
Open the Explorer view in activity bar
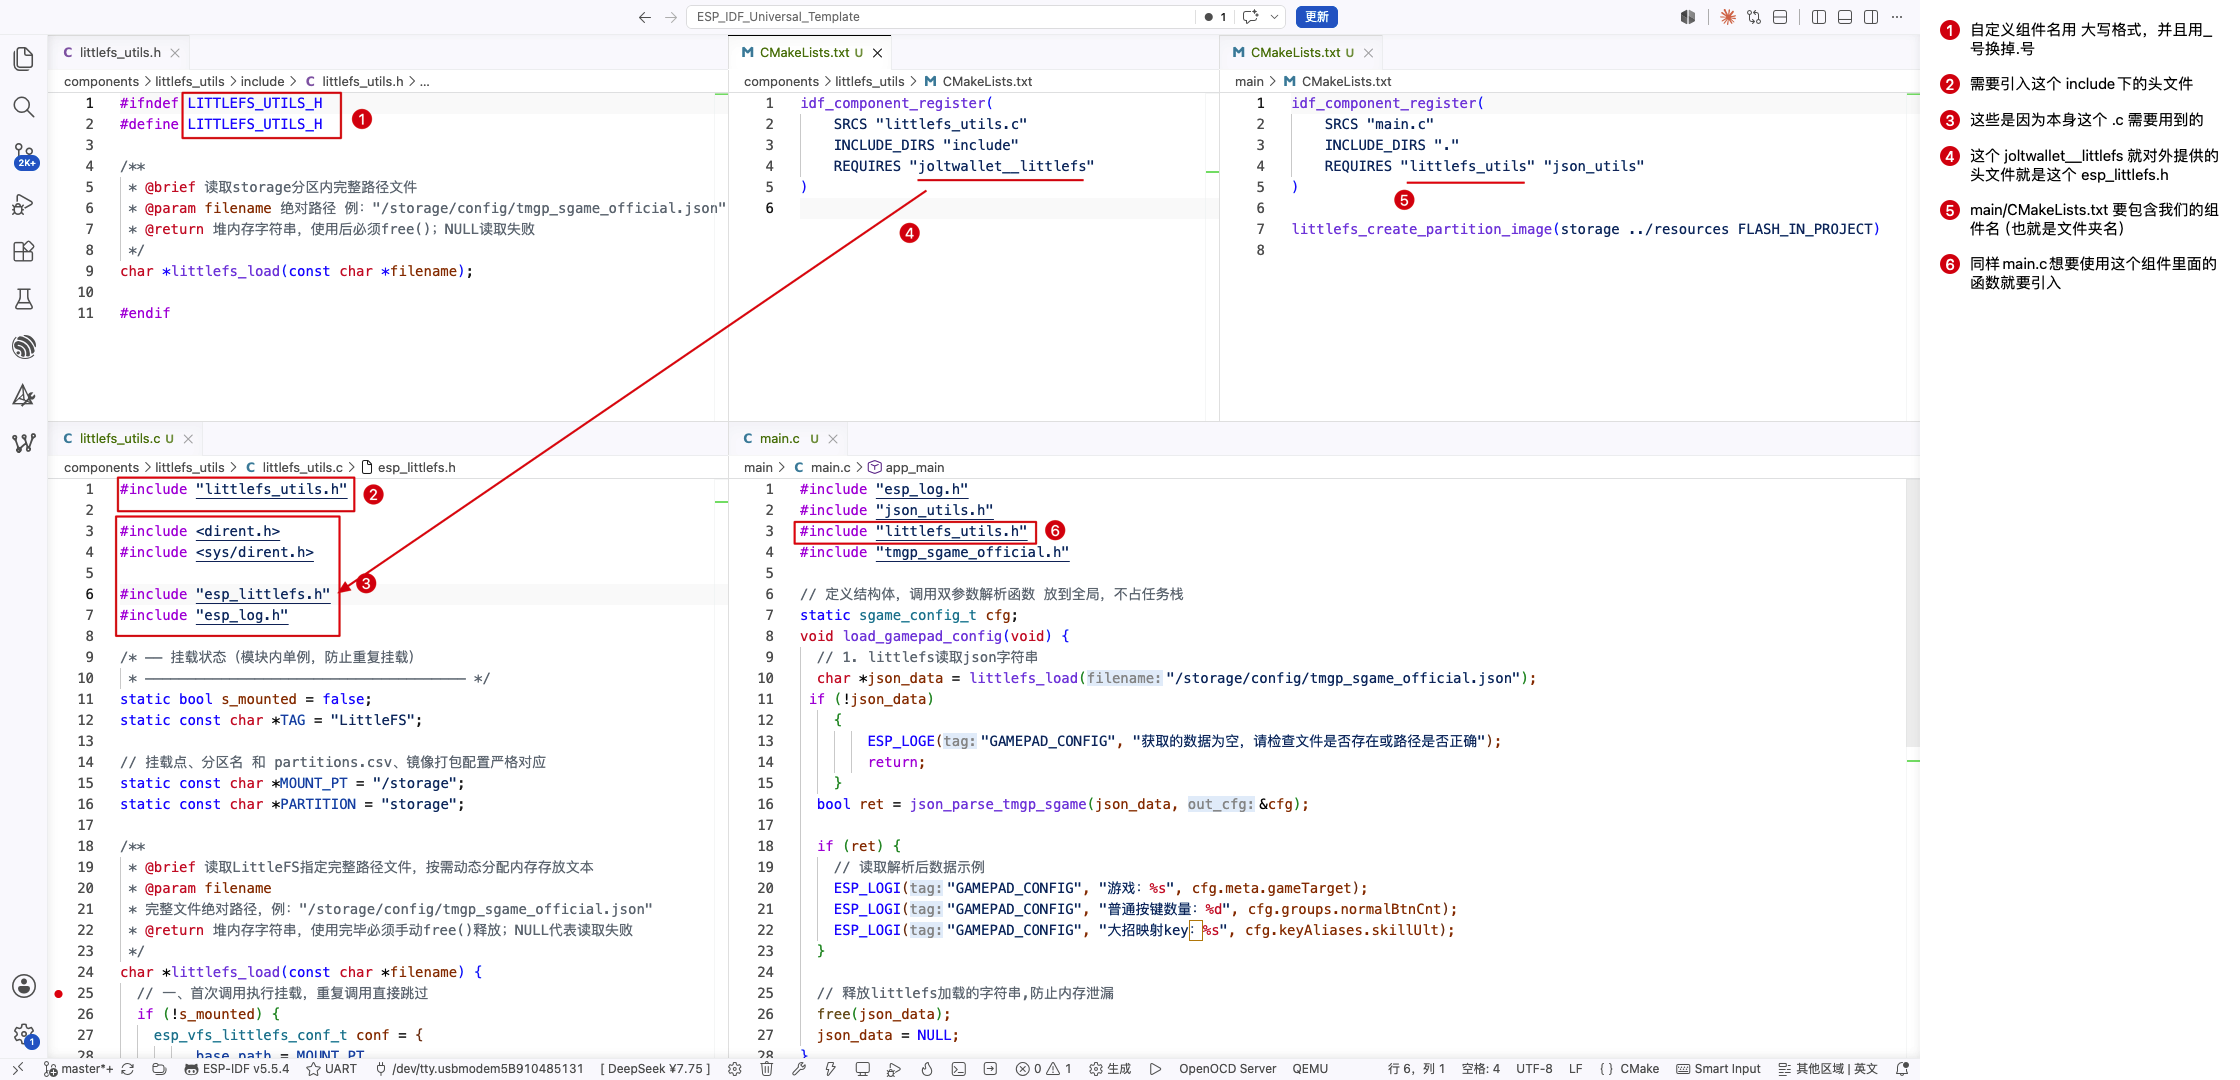(24, 59)
